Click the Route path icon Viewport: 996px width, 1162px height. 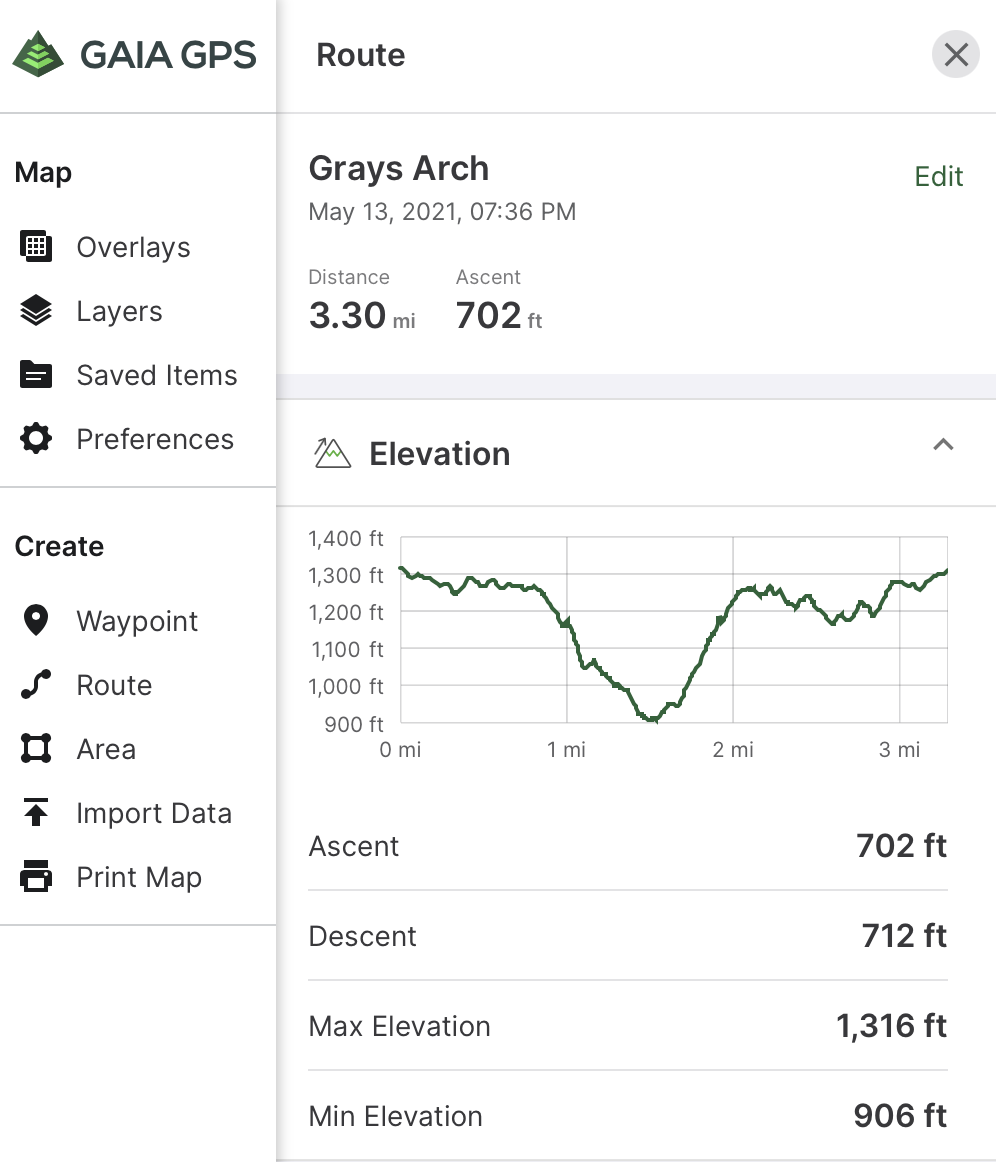coord(36,685)
